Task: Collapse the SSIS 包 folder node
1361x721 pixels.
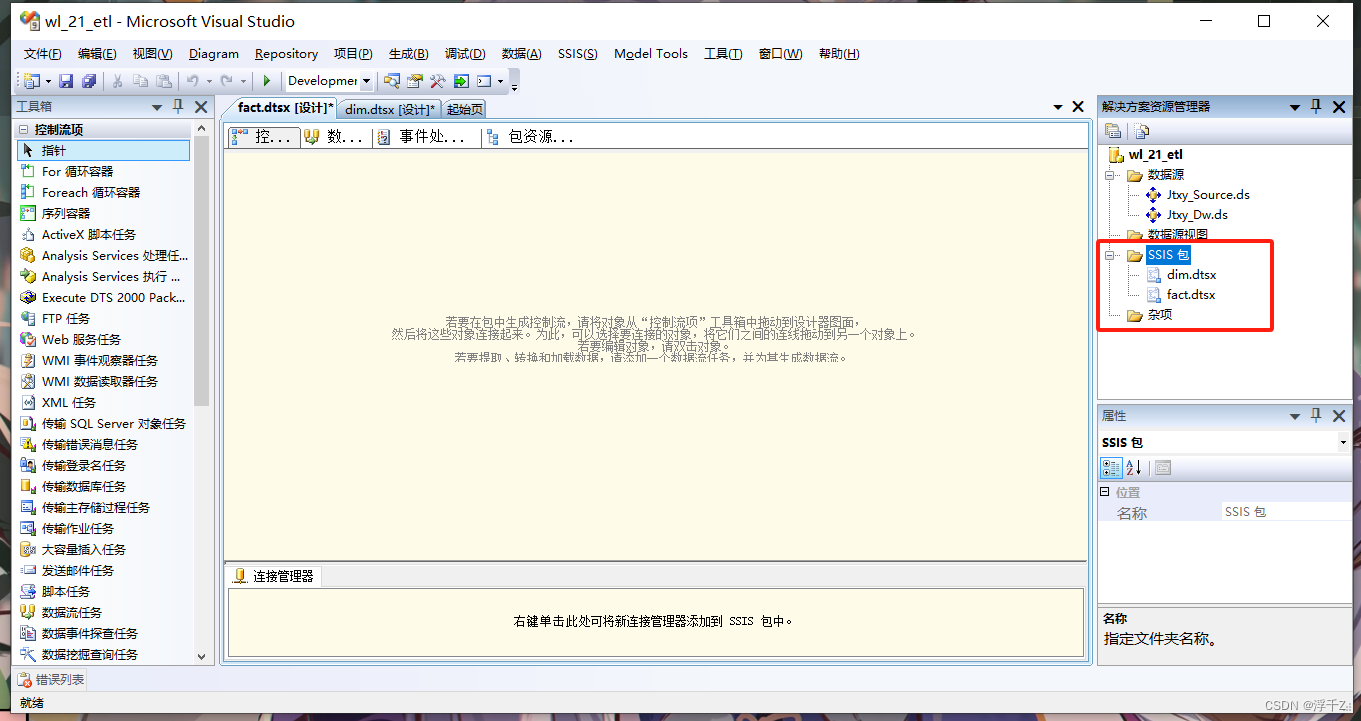Action: click(x=1109, y=255)
